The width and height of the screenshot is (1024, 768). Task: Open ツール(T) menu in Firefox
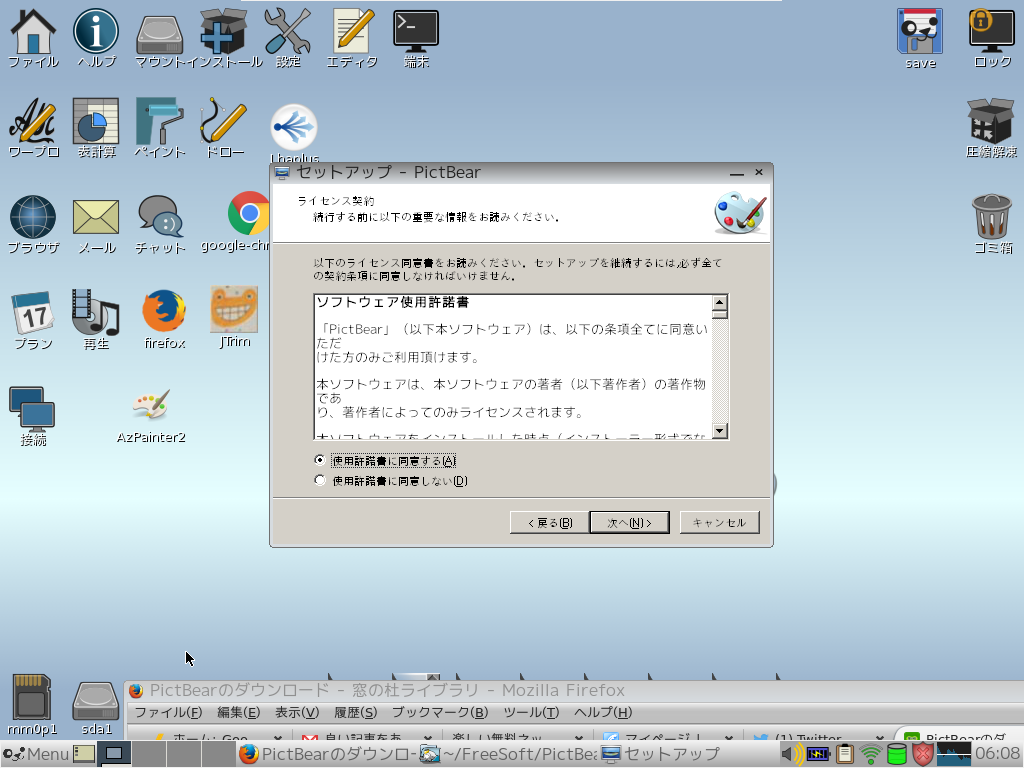coord(531,712)
